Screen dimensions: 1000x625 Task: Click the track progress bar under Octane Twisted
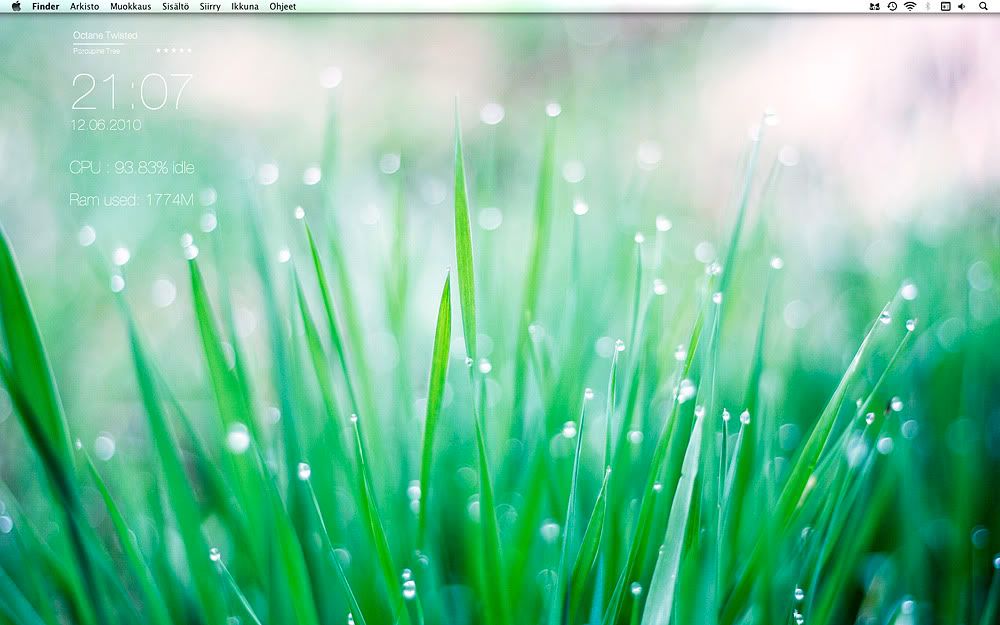click(x=132, y=44)
